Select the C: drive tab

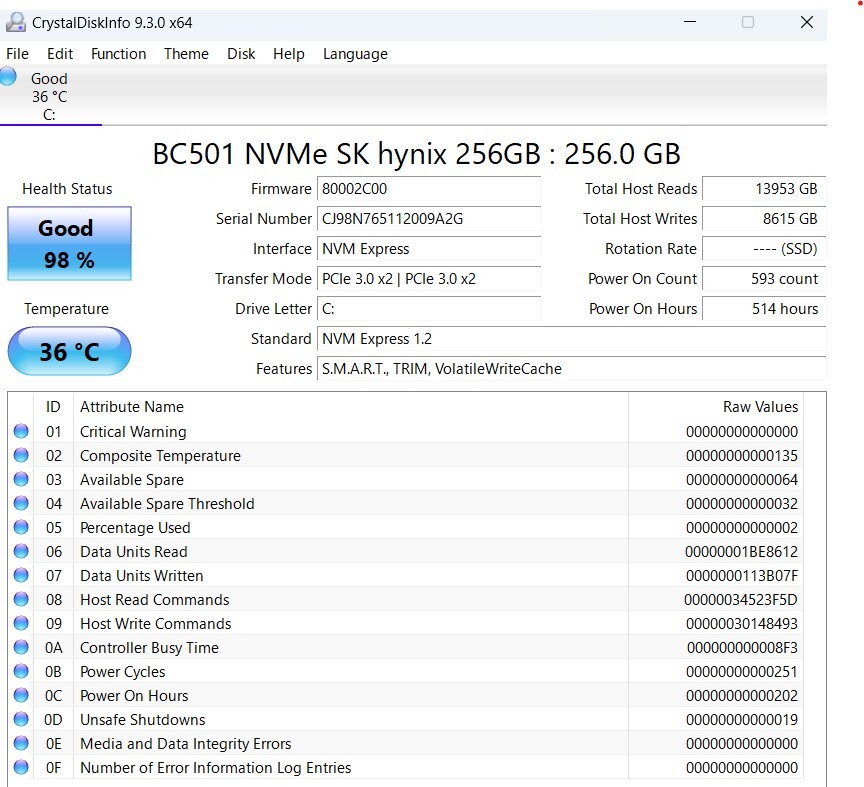[x=49, y=96]
